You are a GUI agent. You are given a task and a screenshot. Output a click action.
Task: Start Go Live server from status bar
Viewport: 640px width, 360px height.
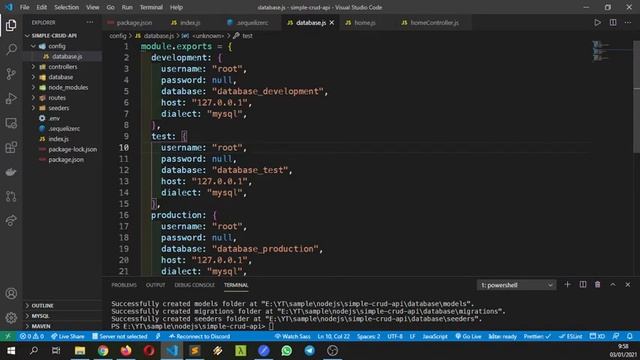pyautogui.click(x=468, y=336)
